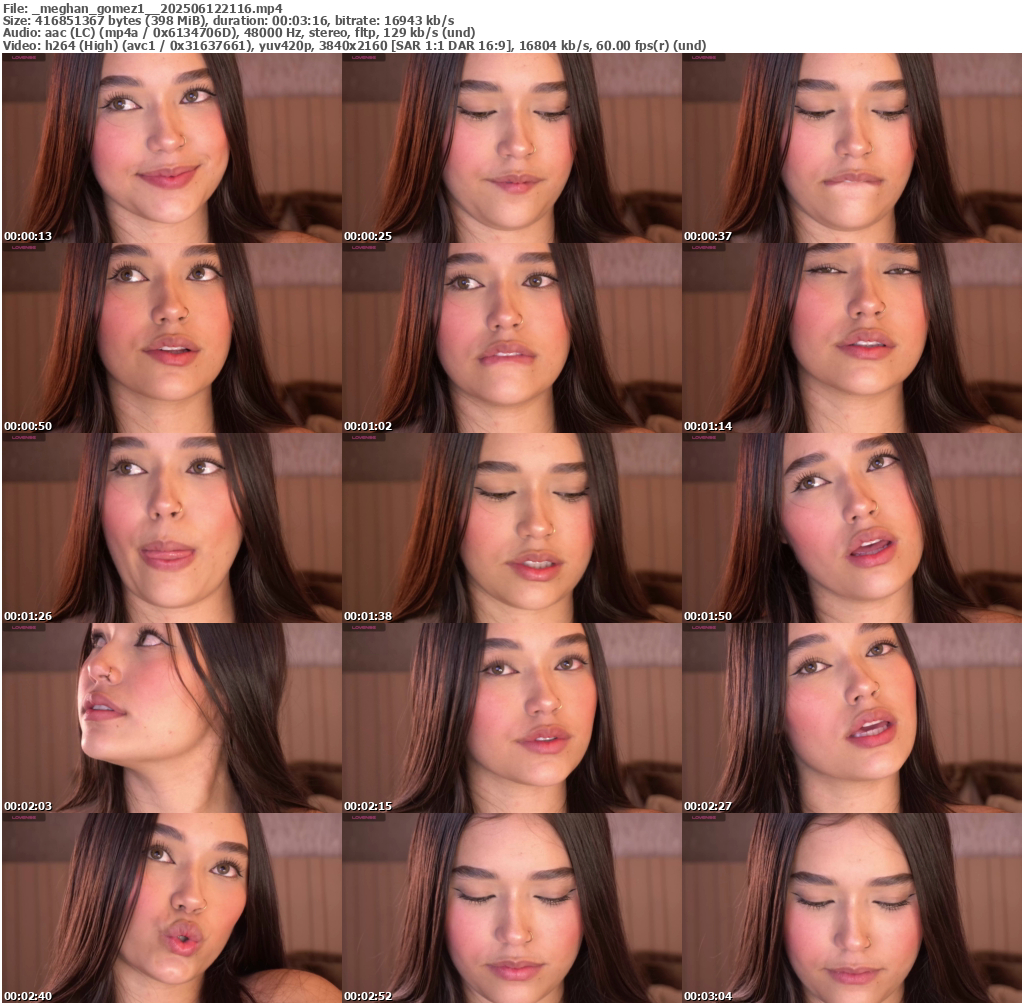Click the thumbnail timestamped 00:00:25

[x=512, y=148]
